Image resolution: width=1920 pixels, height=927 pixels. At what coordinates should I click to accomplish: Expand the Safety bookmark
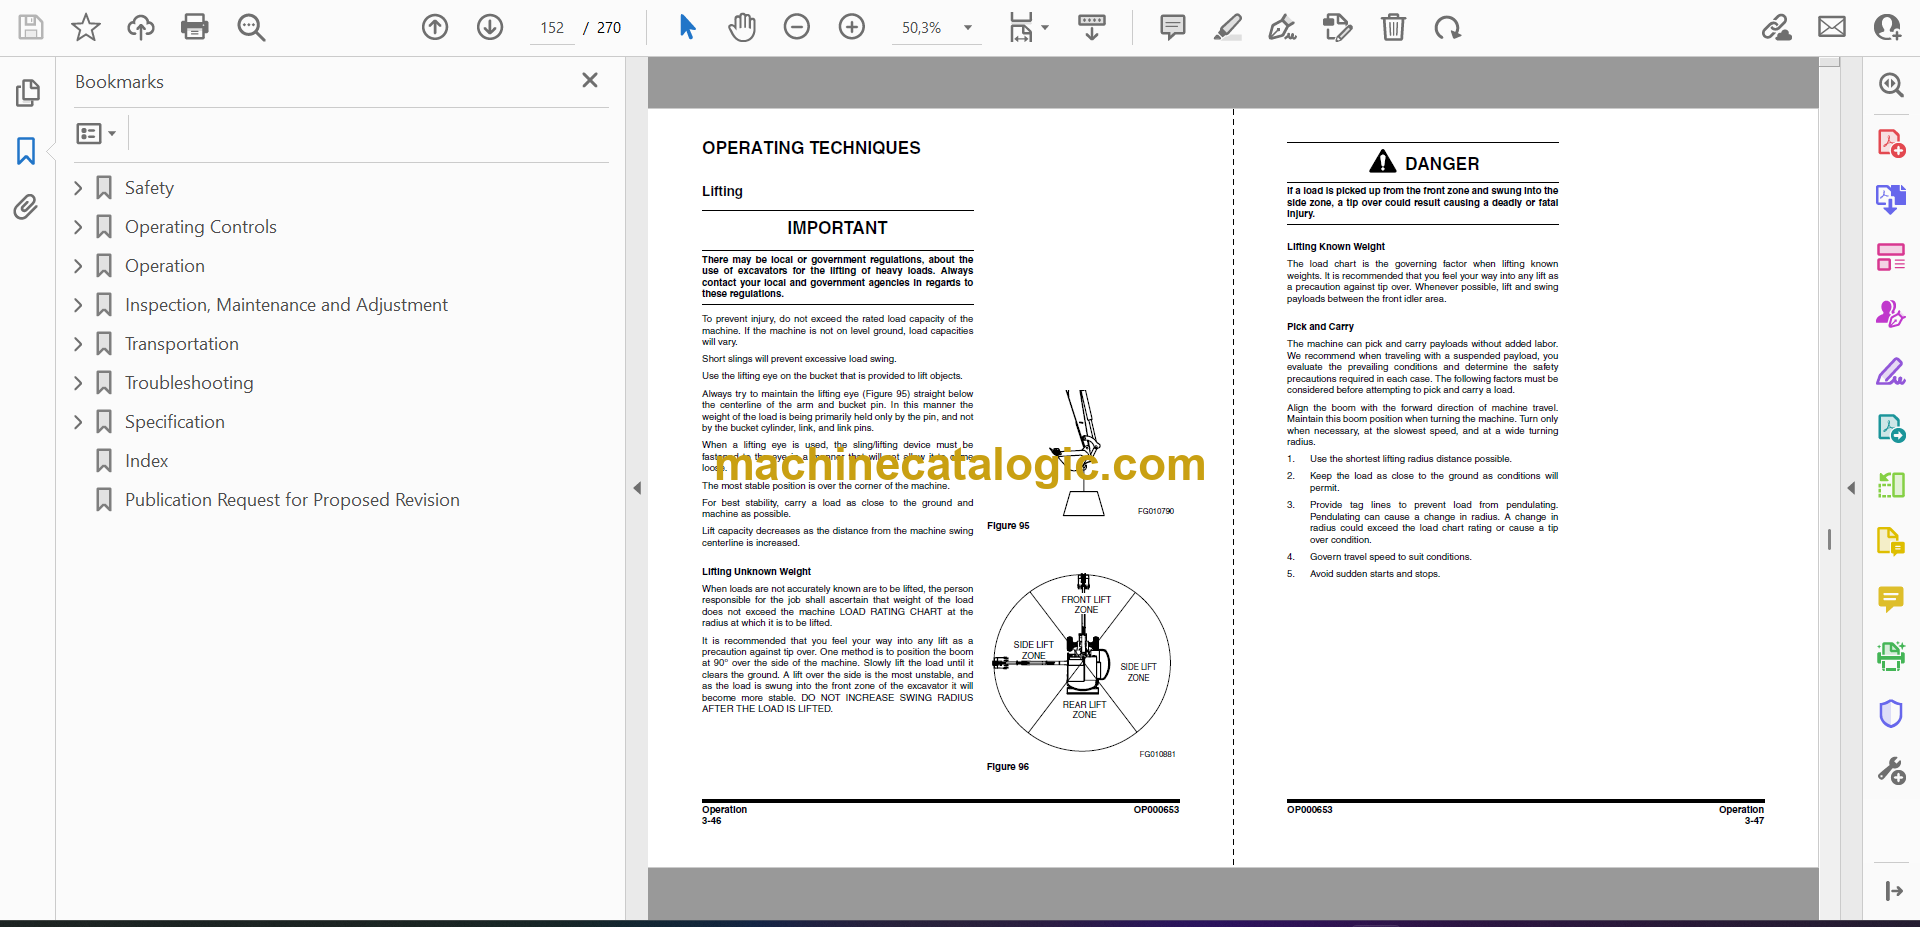point(78,188)
